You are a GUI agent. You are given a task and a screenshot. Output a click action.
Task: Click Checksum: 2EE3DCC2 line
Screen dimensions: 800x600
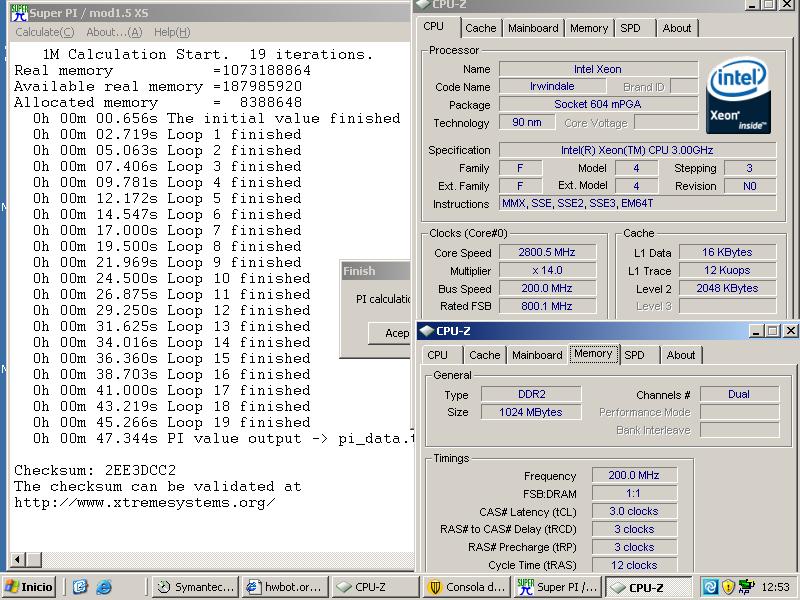pos(95,470)
